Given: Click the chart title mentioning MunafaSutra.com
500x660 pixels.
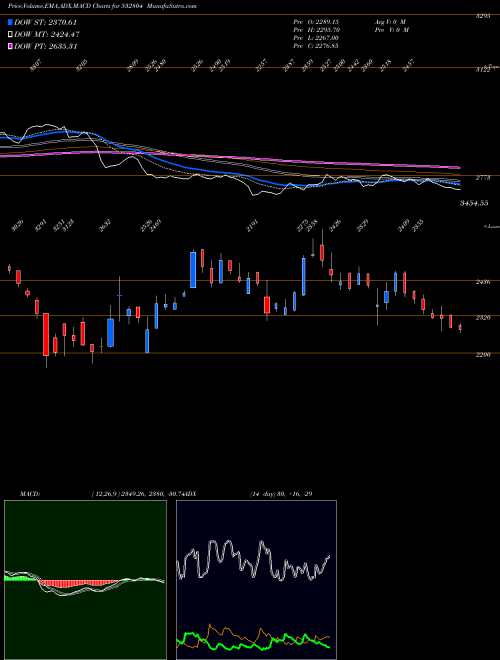Looking at the screenshot, I should pyautogui.click(x=102, y=6).
